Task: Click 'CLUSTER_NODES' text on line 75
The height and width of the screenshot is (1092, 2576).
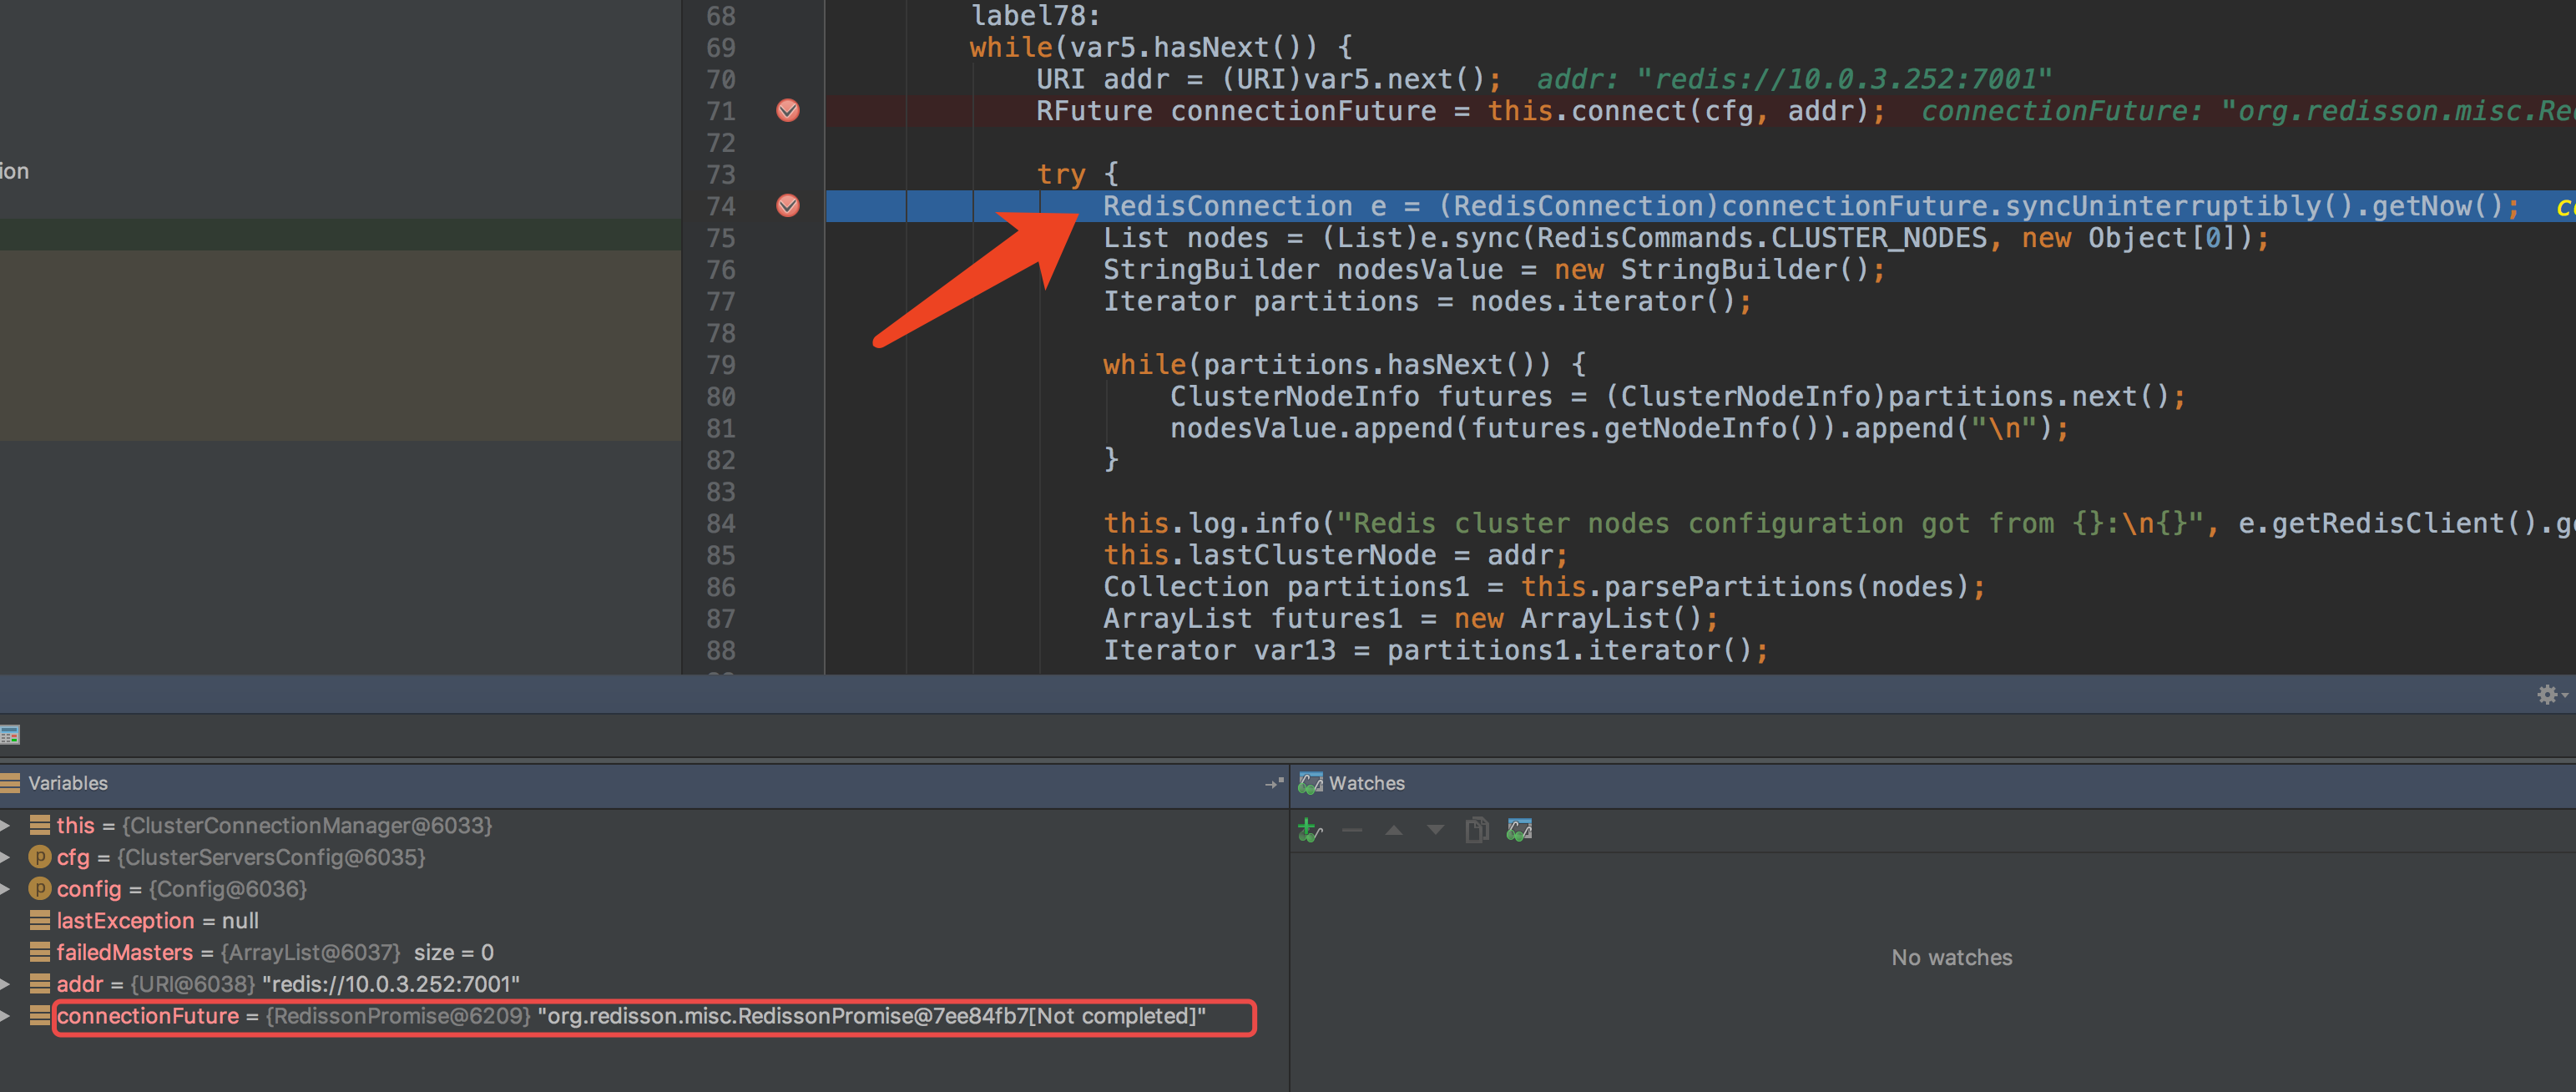Action: 1879,238
